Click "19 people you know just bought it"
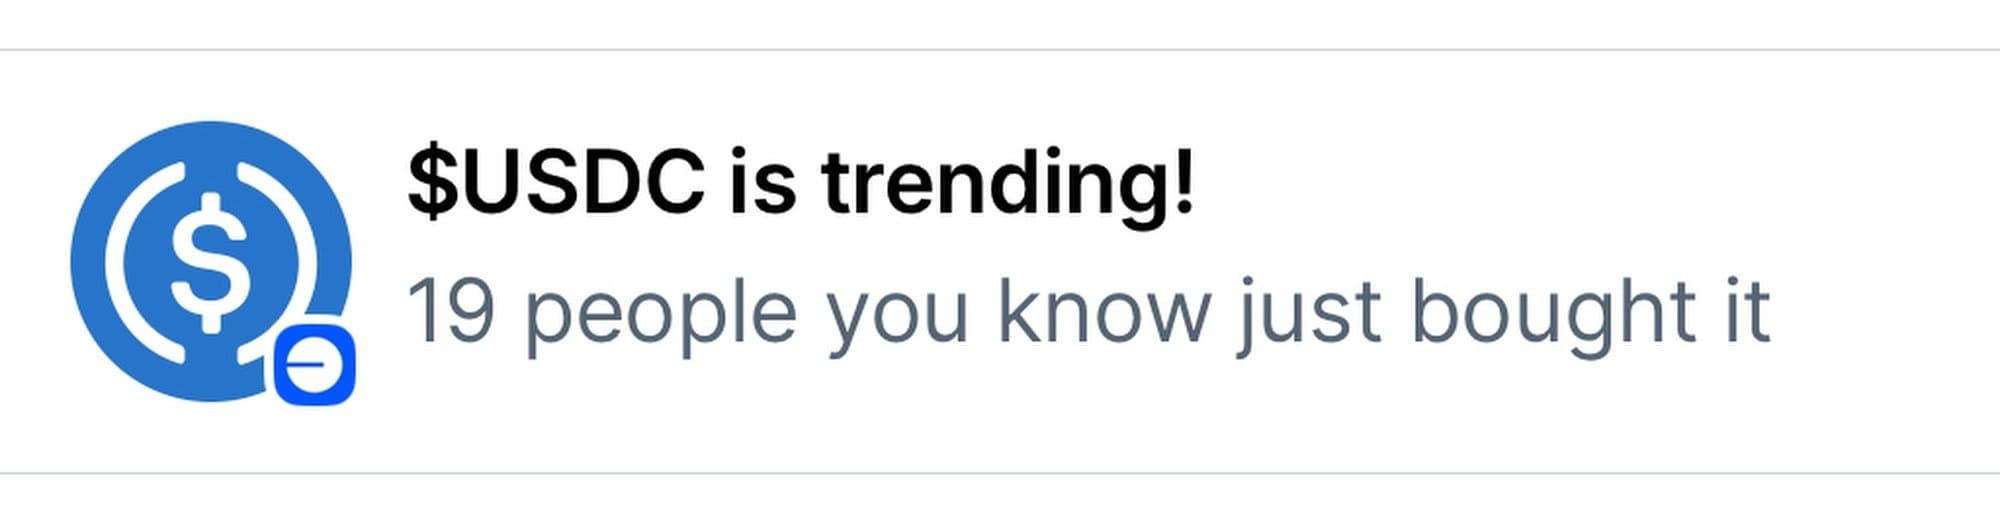2000x527 pixels. click(1088, 313)
